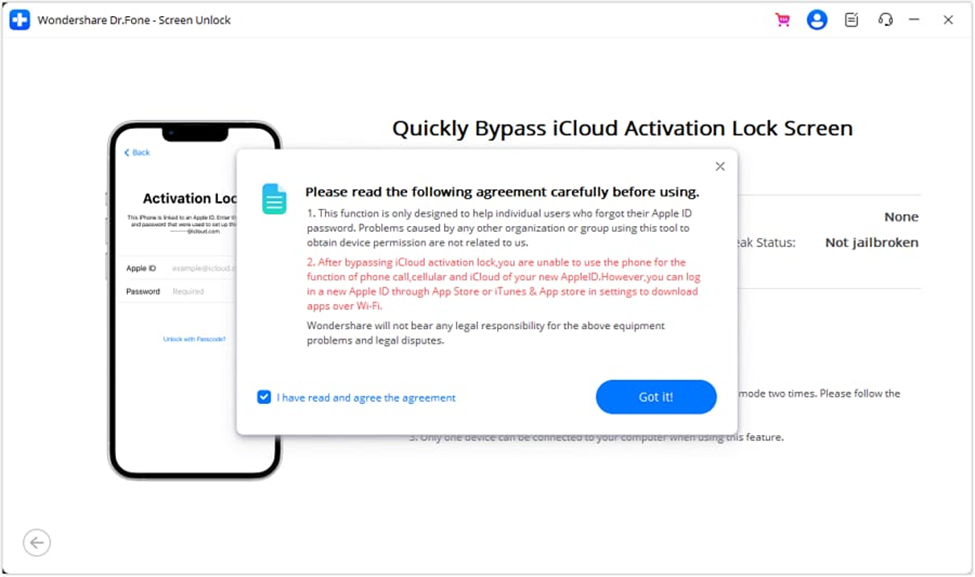Minimize the Dr.Fone window

[x=914, y=20]
